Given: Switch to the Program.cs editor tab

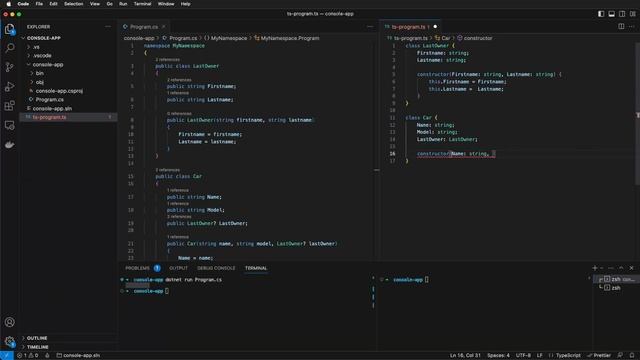Looking at the screenshot, I should point(144,27).
